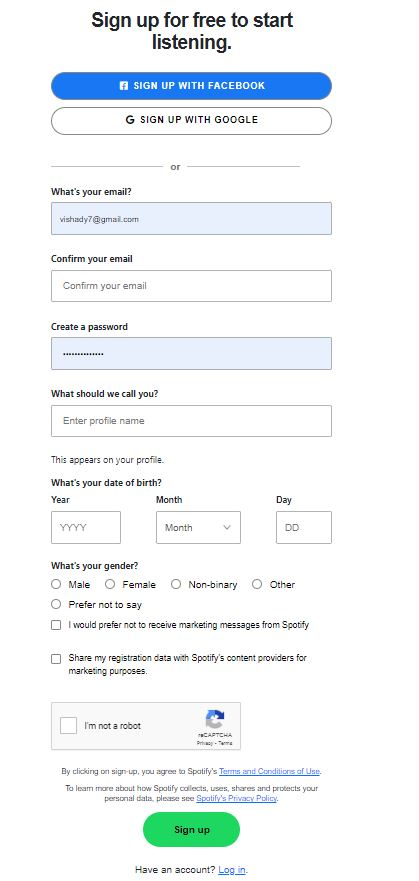Click the Facebook logo icon
Viewport: 419px width, 881px height.
click(124, 86)
